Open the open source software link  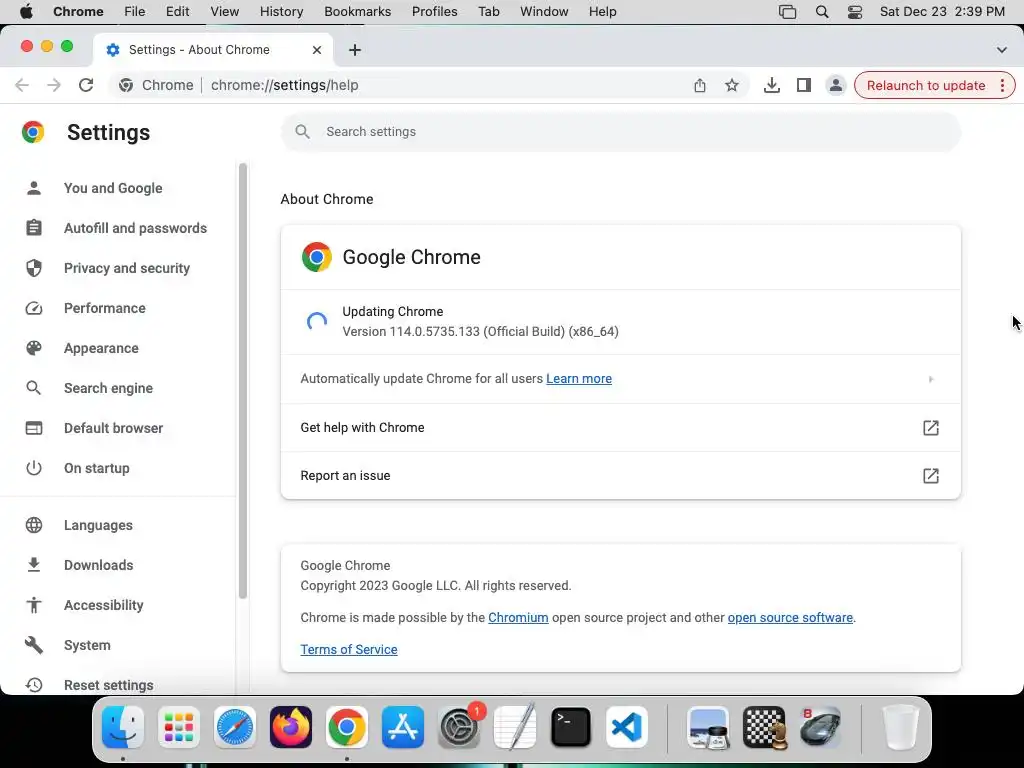point(790,617)
